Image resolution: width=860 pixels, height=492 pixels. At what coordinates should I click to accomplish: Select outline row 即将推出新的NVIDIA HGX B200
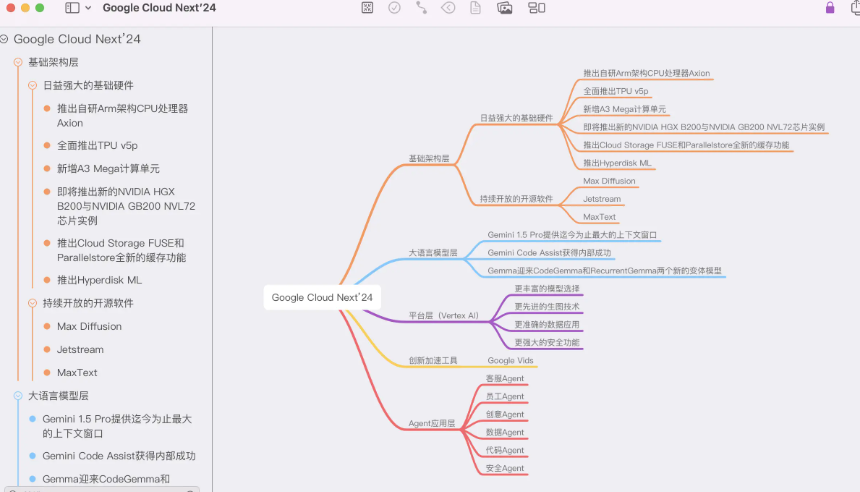[x=126, y=206]
